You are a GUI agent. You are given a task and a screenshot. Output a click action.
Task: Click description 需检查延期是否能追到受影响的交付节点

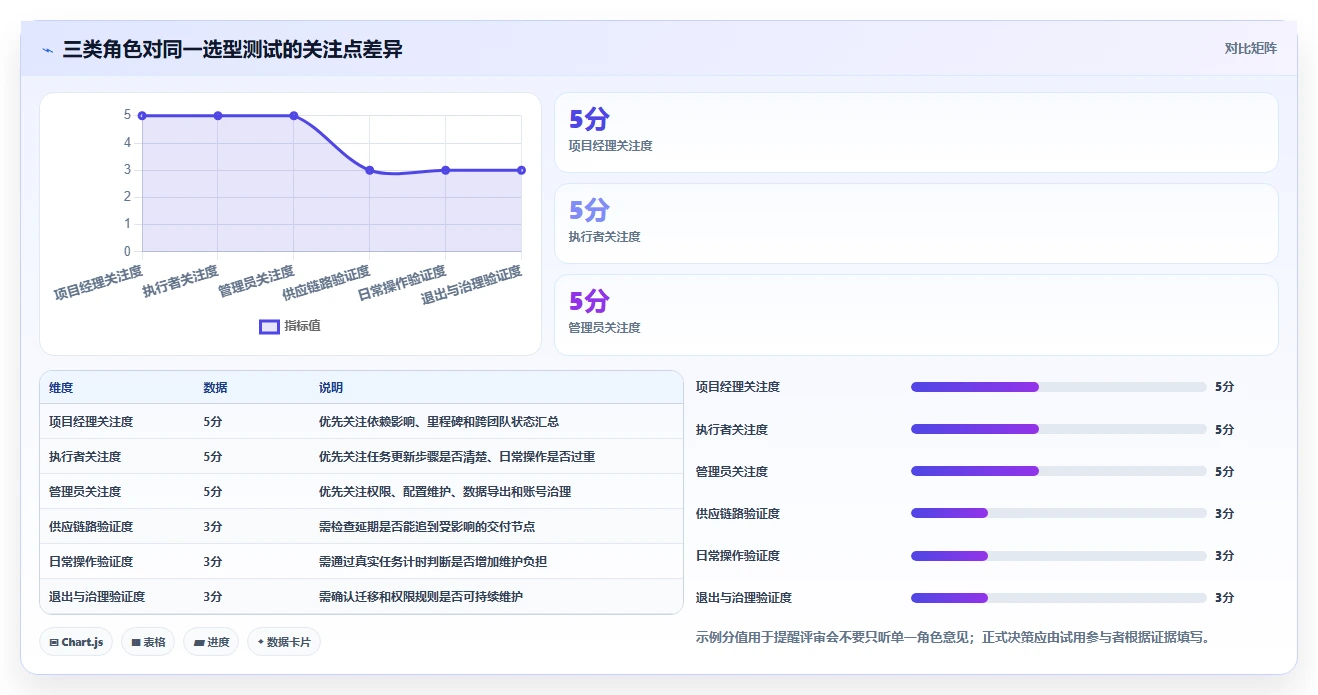[427, 527]
